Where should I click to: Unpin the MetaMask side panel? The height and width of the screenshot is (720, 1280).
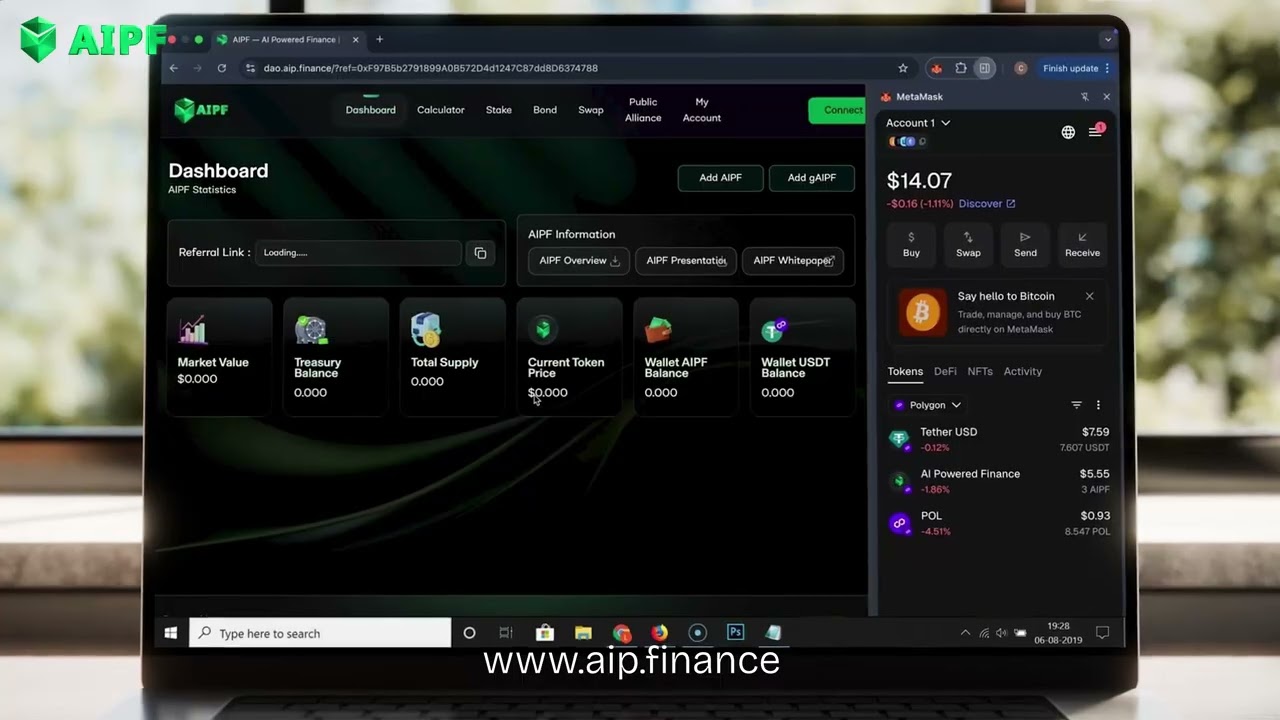pos(1085,97)
